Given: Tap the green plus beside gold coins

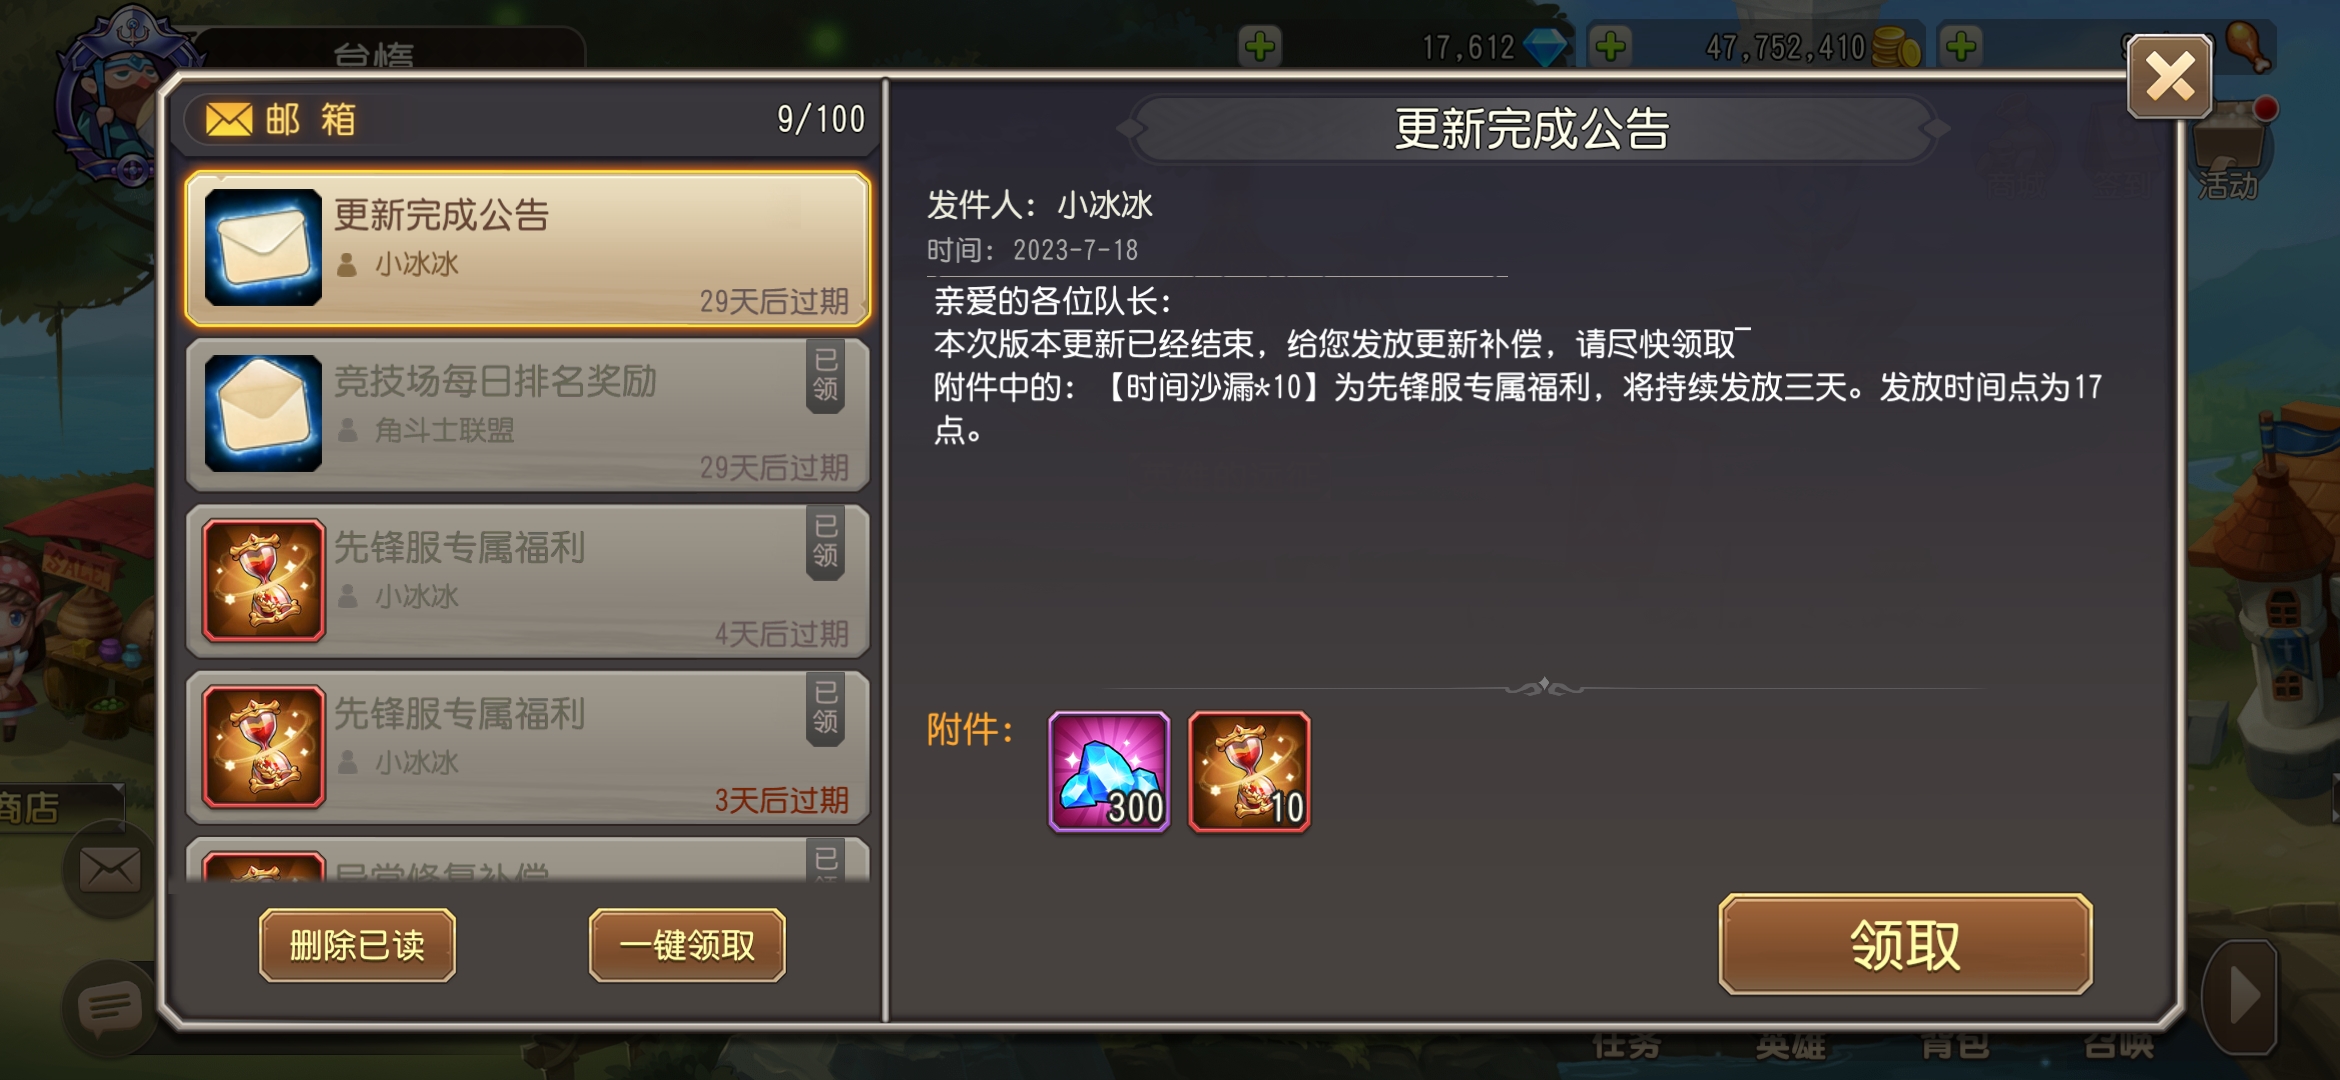Looking at the screenshot, I should [x=1961, y=46].
